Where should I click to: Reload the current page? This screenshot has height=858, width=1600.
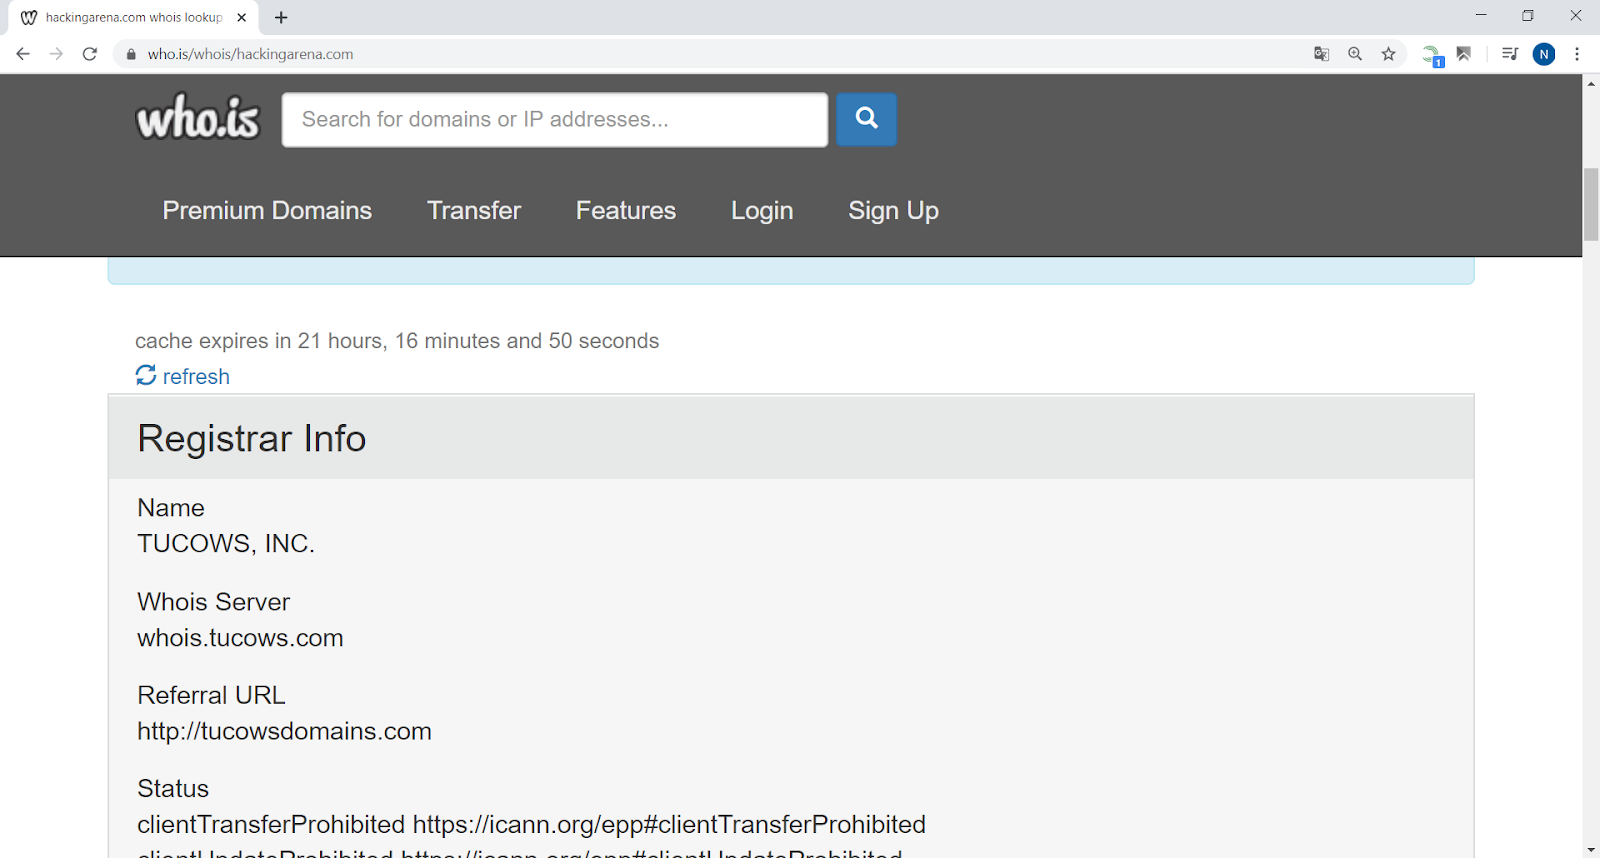click(x=90, y=54)
